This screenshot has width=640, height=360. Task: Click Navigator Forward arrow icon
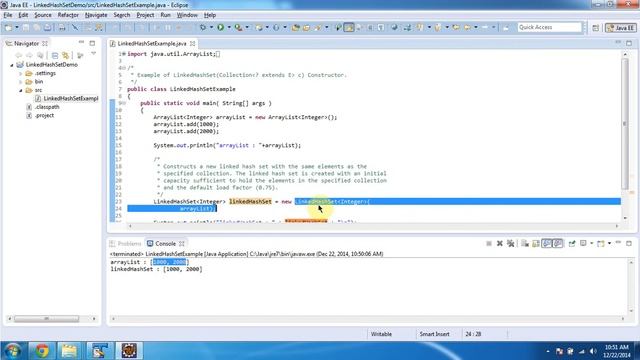tap(29, 55)
